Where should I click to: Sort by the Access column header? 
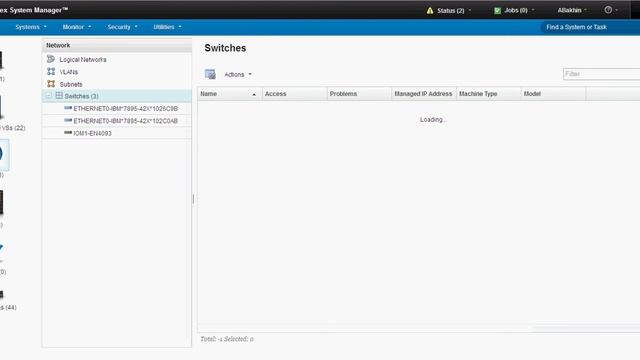294,94
